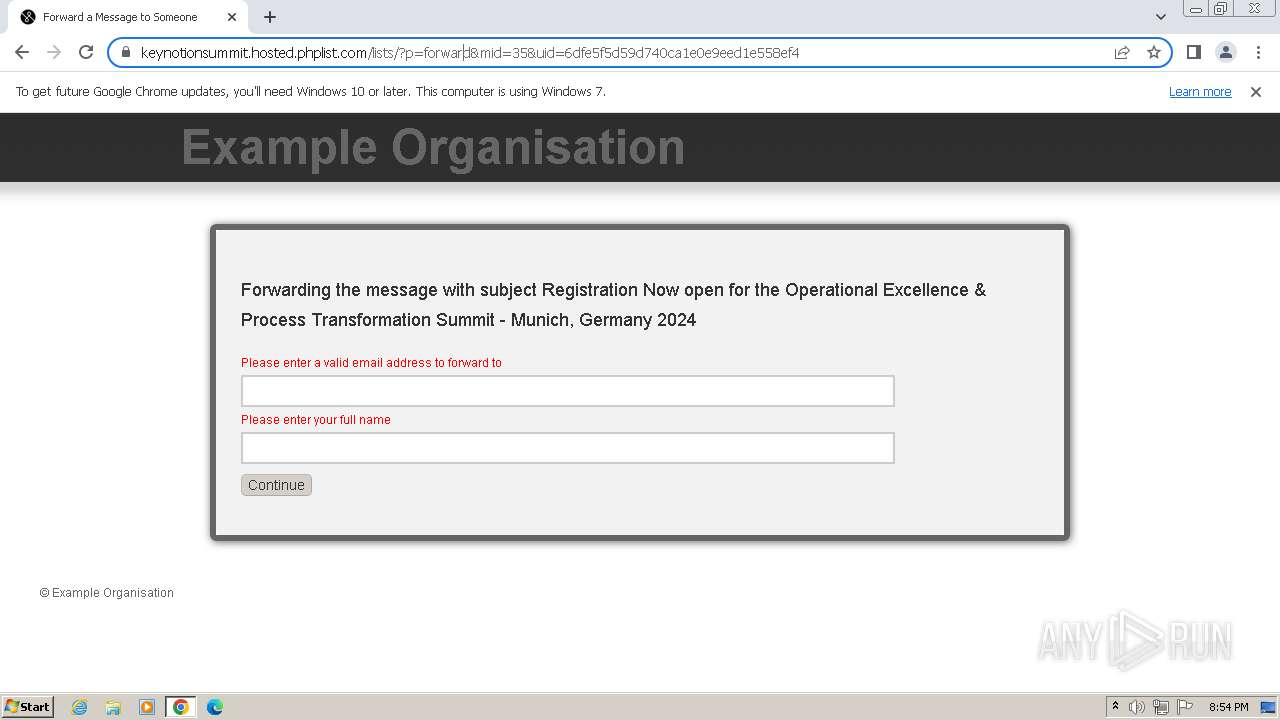Expand the tab search dropdown
Image resolution: width=1280 pixels, height=720 pixels.
click(1161, 17)
